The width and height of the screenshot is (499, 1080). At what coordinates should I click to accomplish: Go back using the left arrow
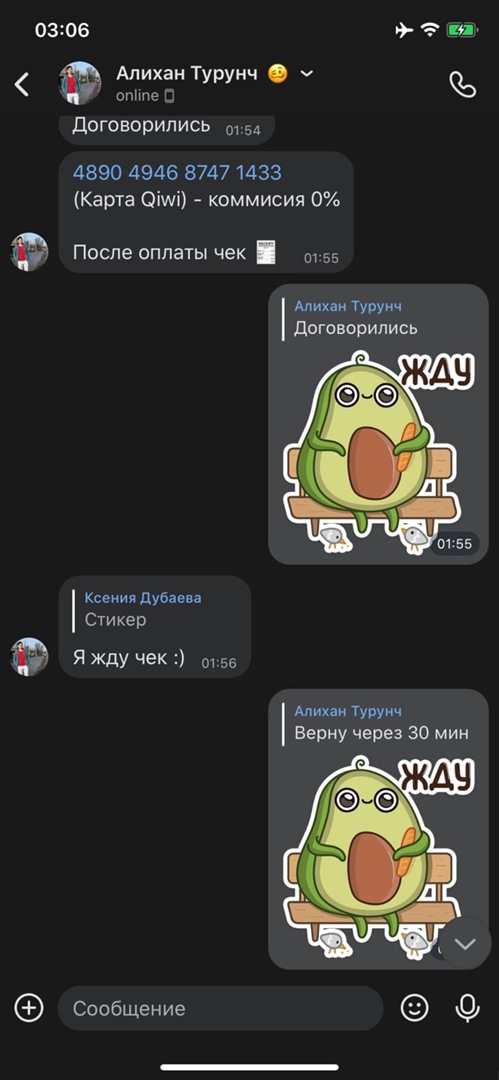[22, 85]
